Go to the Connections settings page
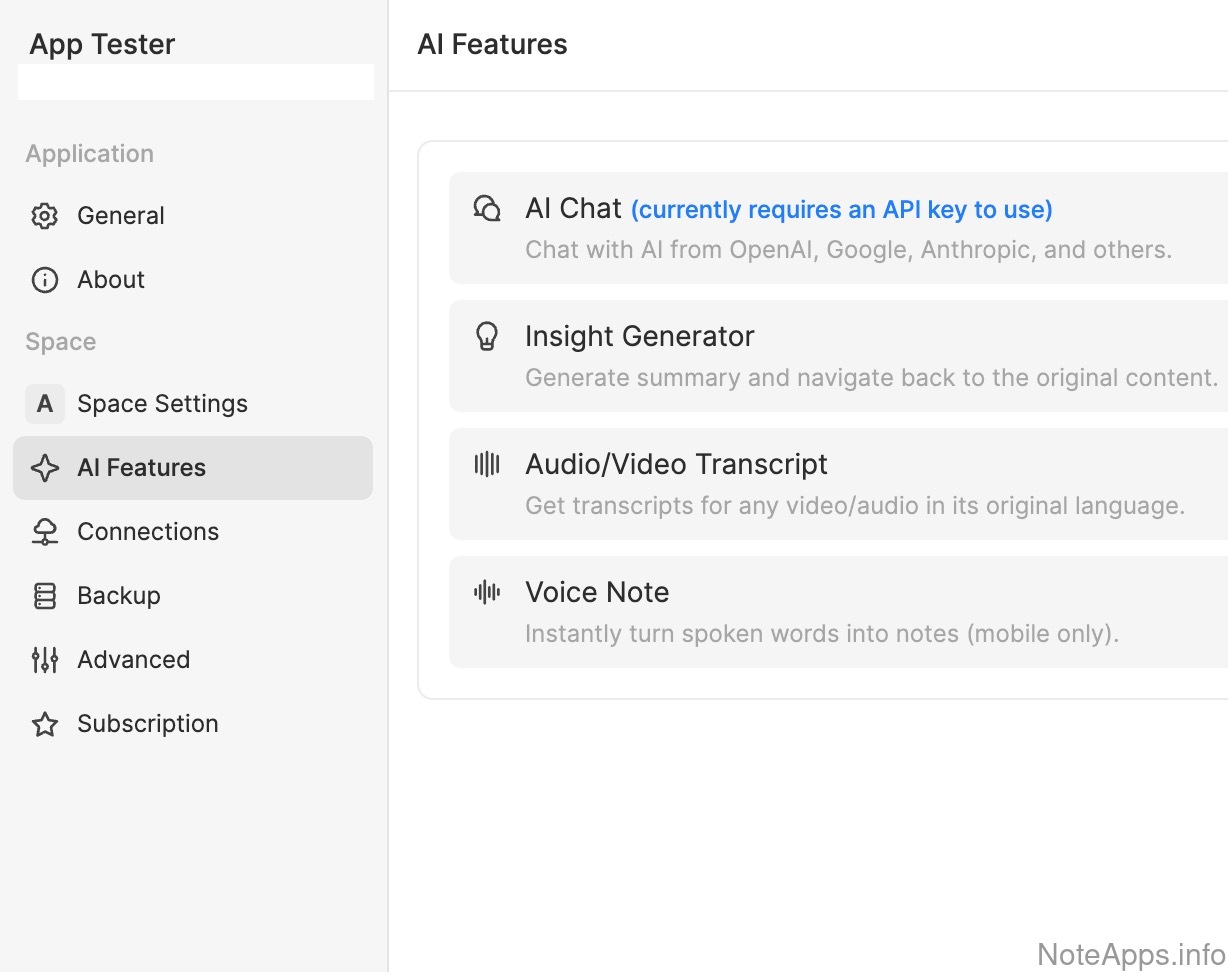The image size is (1228, 974). pyautogui.click(x=148, y=532)
